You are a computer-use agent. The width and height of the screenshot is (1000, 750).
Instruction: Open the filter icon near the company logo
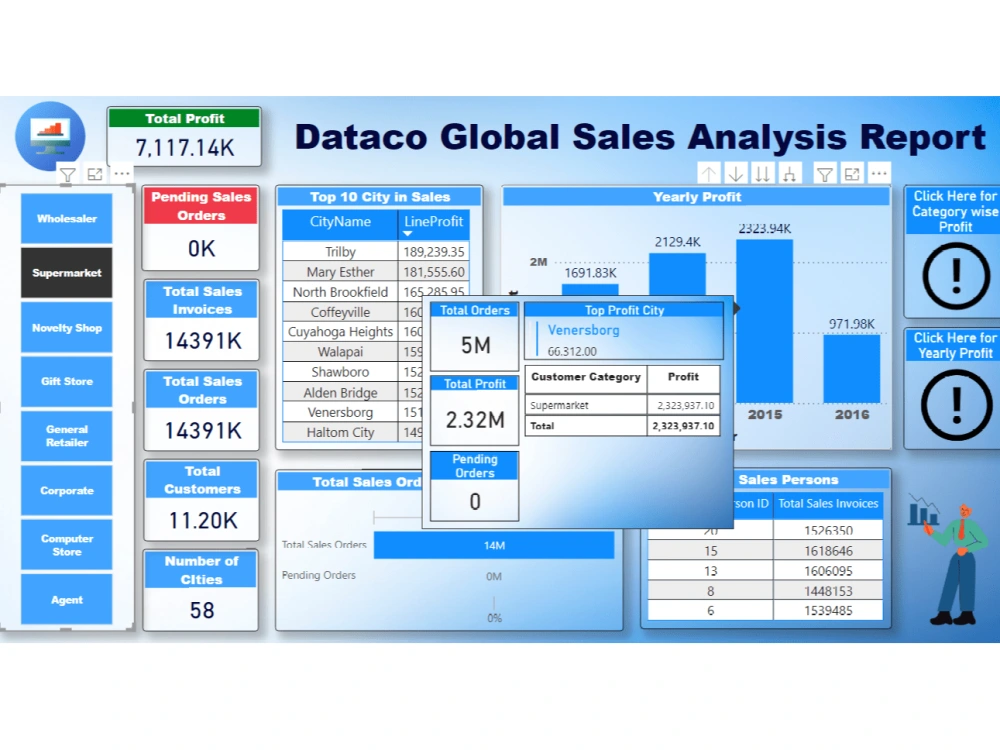pyautogui.click(x=67, y=174)
